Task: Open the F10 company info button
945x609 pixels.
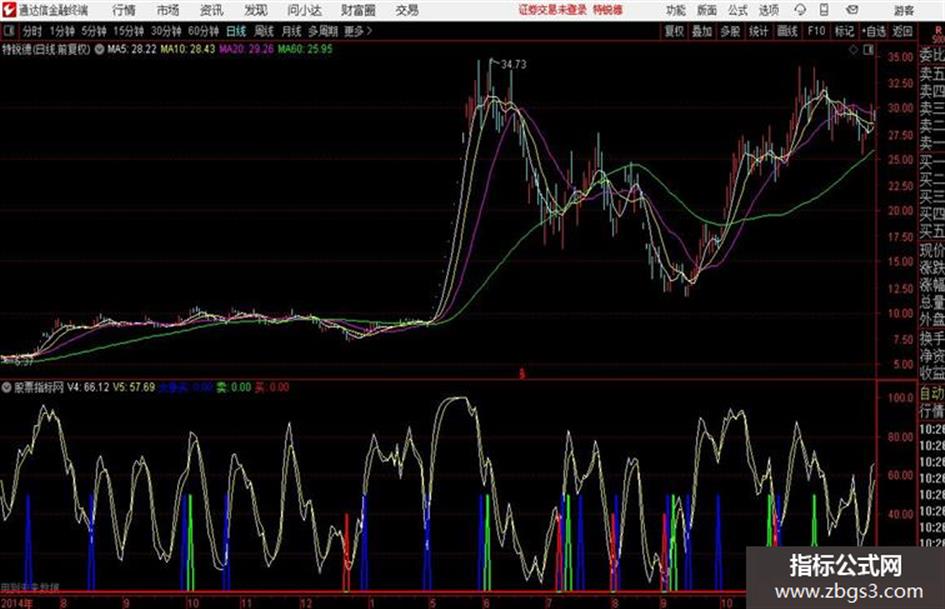Action: coord(817,31)
